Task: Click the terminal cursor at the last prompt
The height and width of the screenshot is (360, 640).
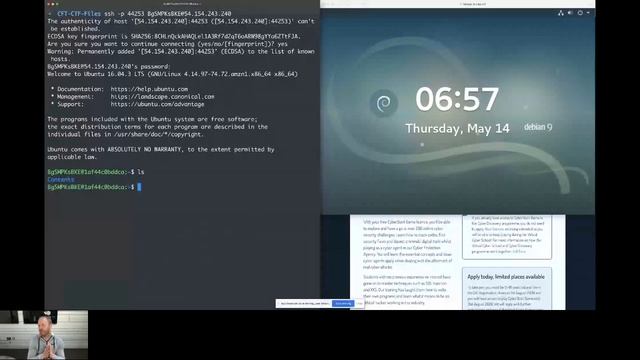Action: pyautogui.click(x=139, y=187)
